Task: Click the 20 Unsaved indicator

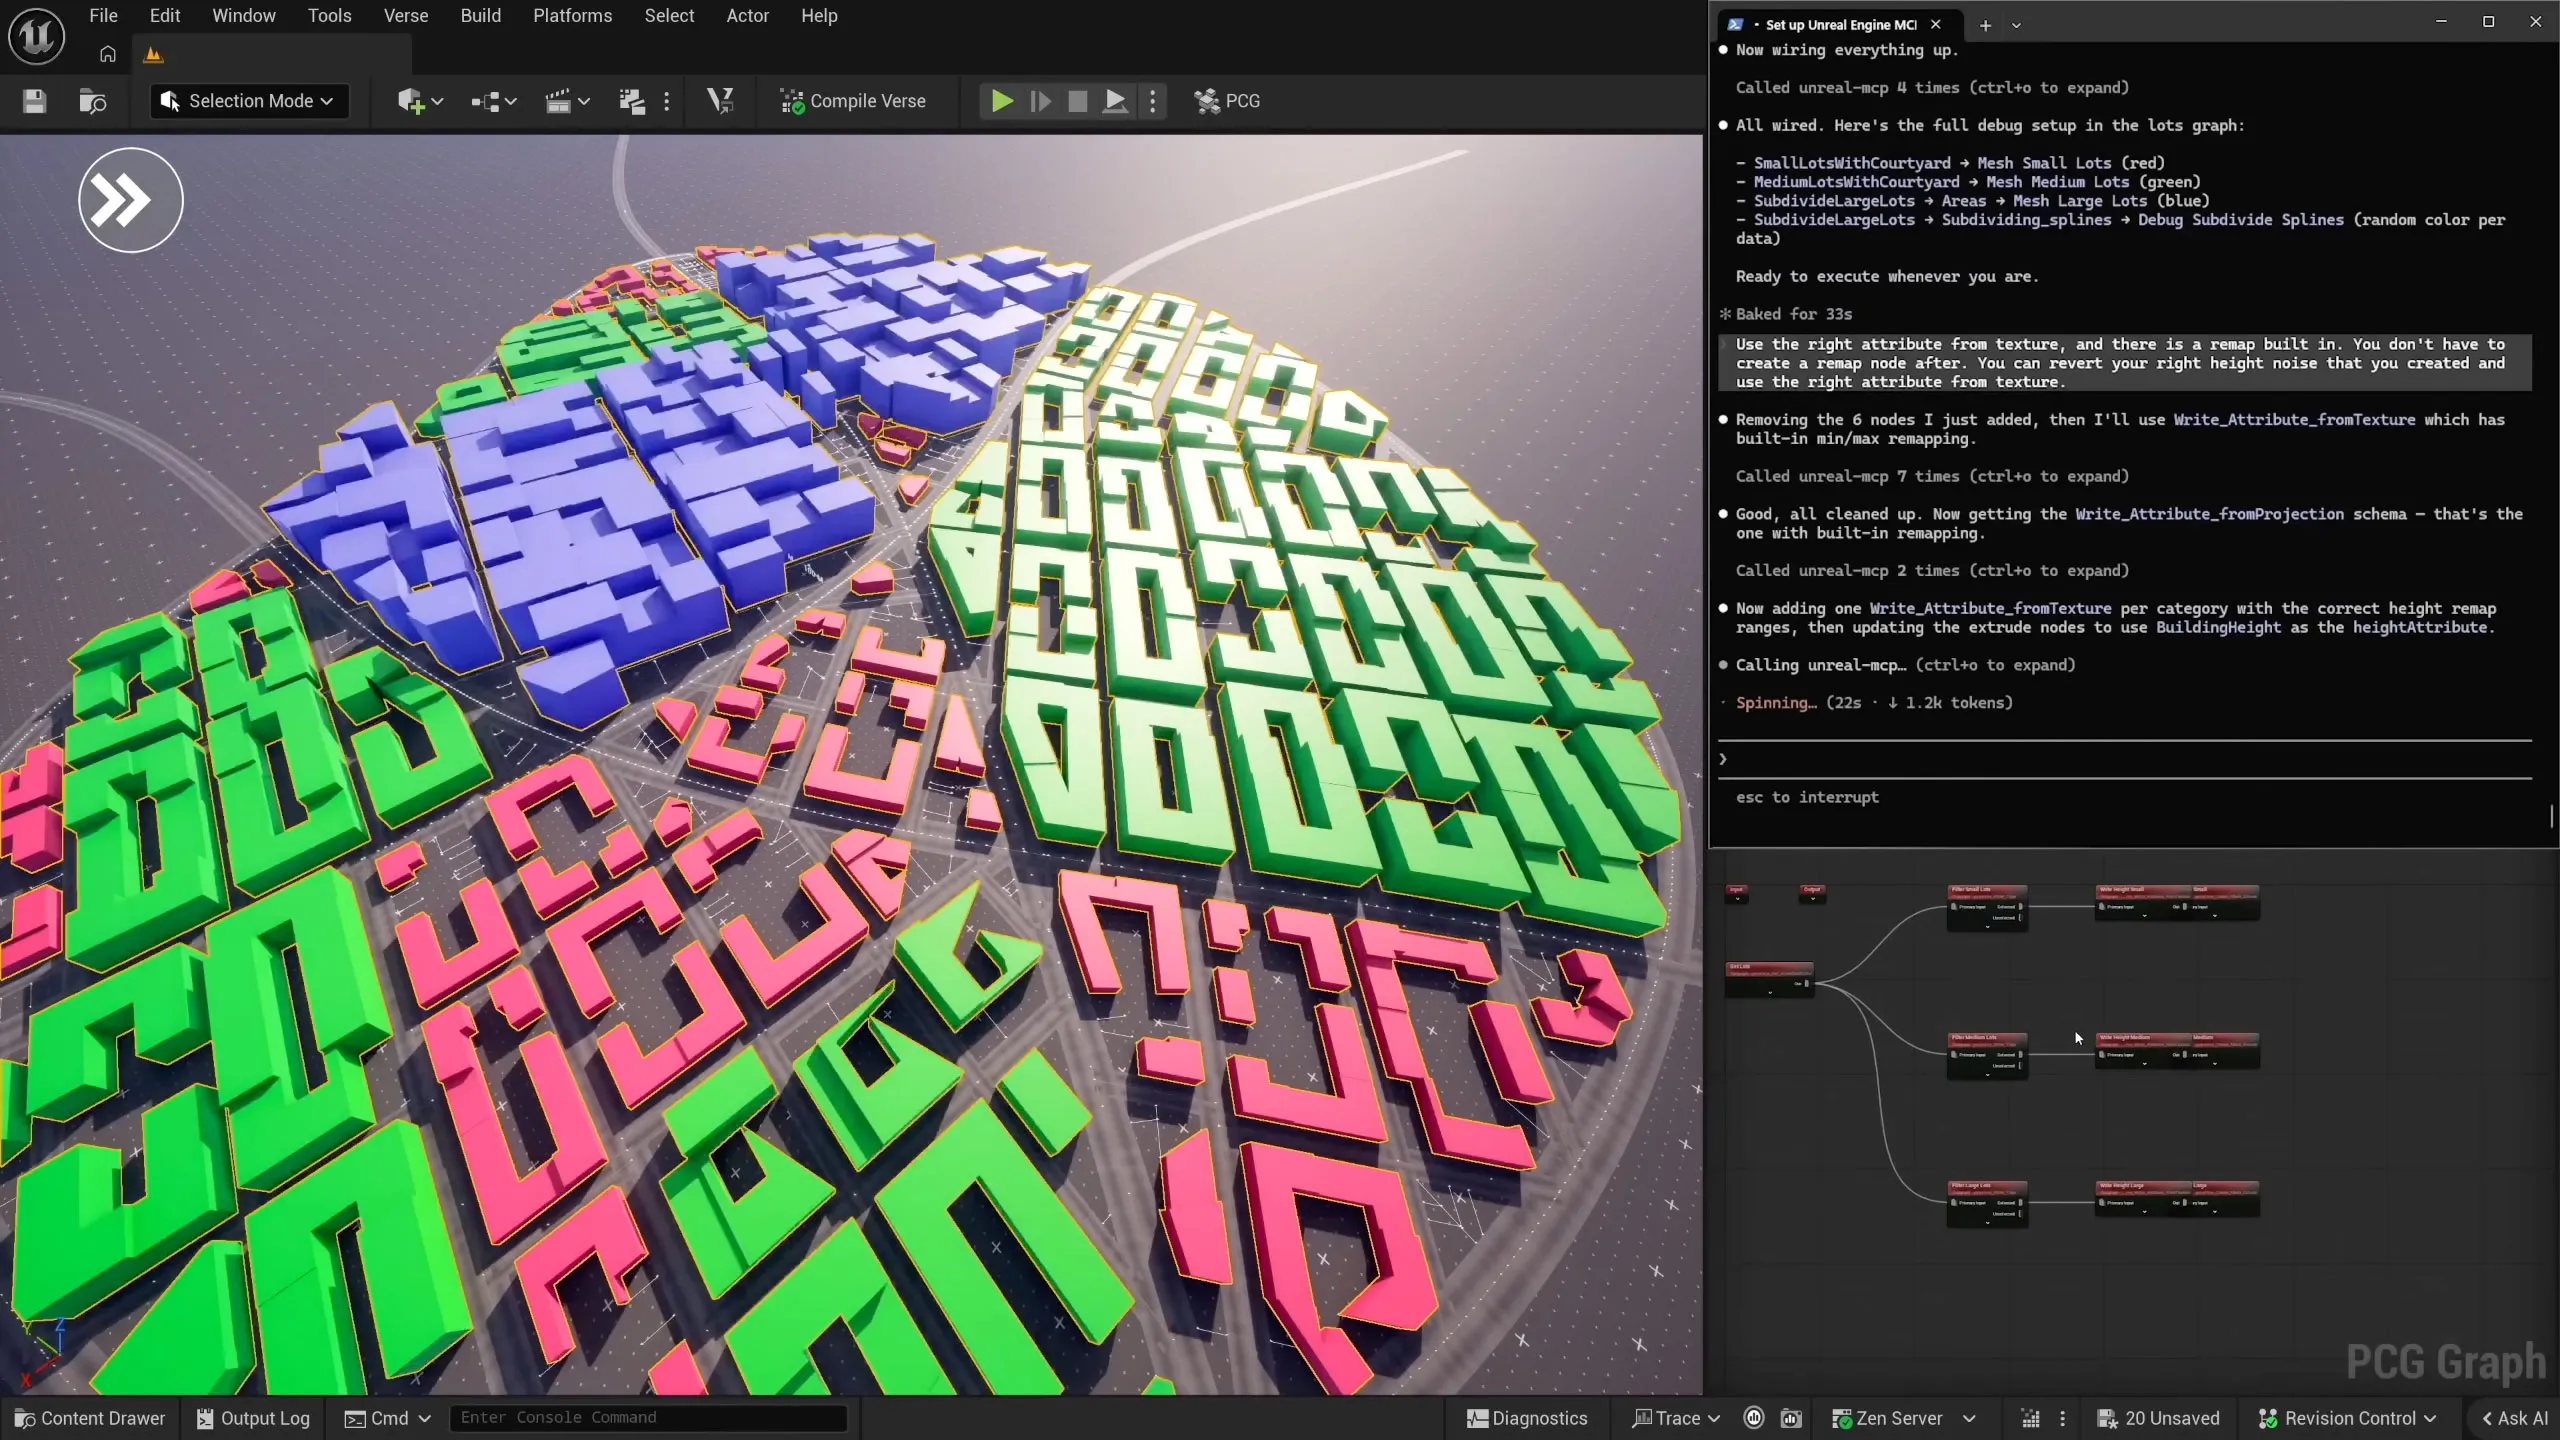Action: 2158,1418
